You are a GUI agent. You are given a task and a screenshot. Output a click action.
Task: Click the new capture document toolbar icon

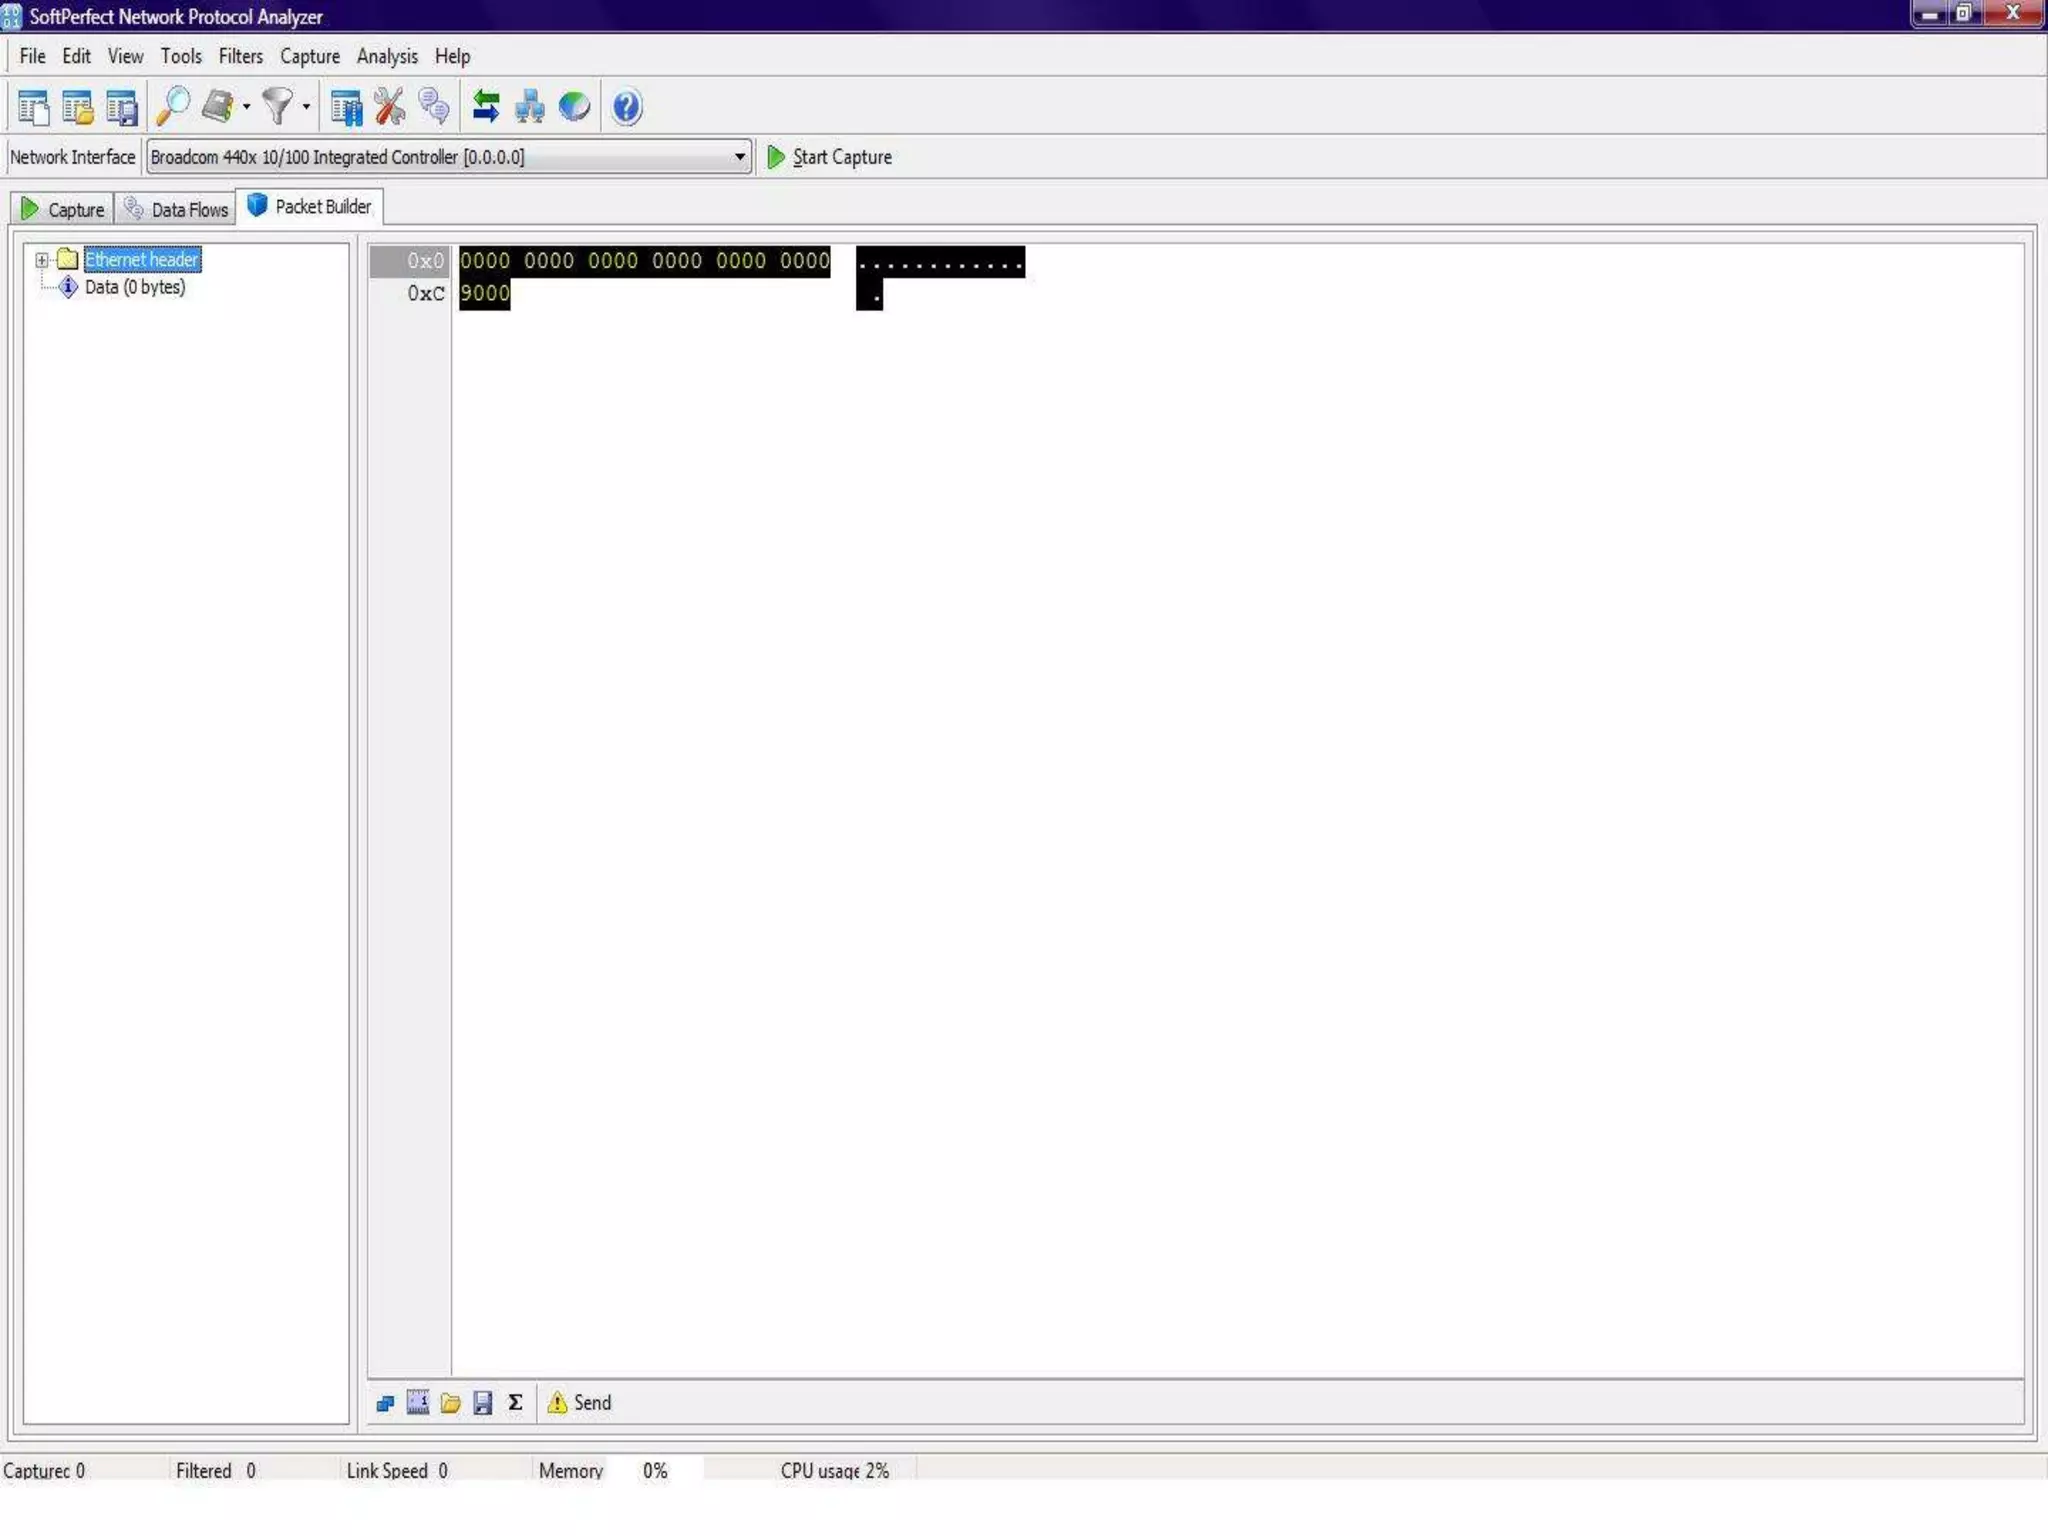click(x=34, y=107)
